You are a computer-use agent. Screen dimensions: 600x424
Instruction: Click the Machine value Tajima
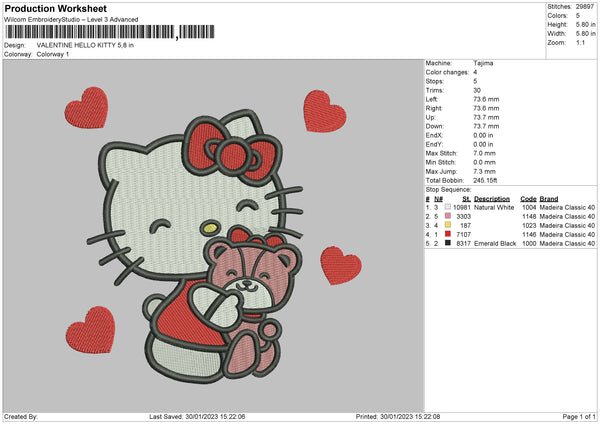(483, 63)
